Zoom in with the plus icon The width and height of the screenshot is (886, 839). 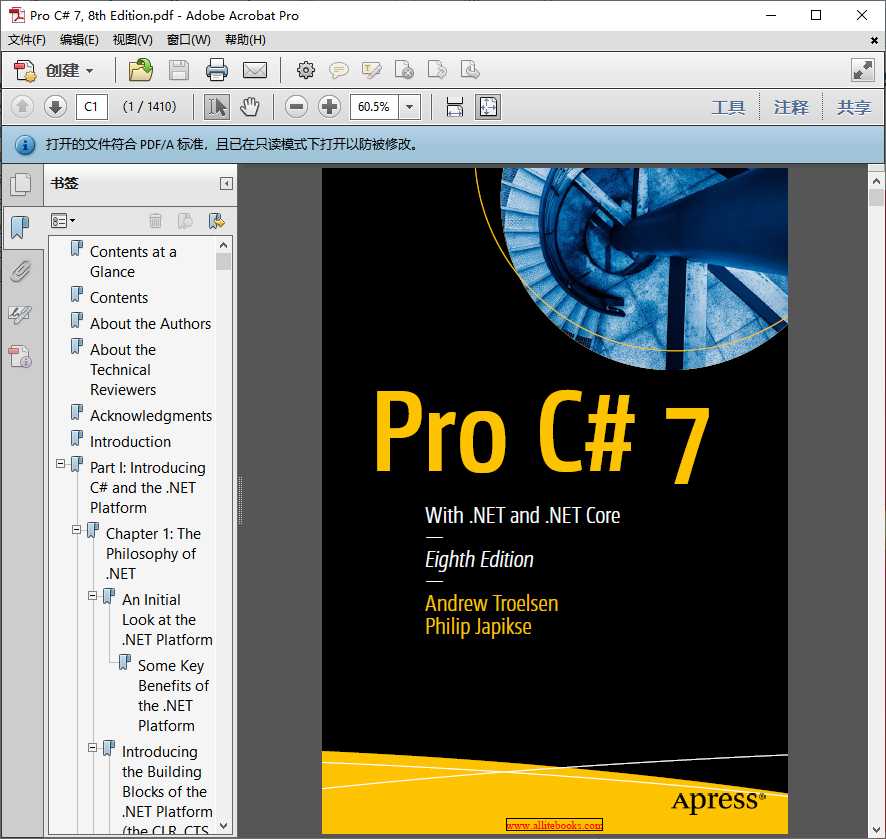pos(331,106)
